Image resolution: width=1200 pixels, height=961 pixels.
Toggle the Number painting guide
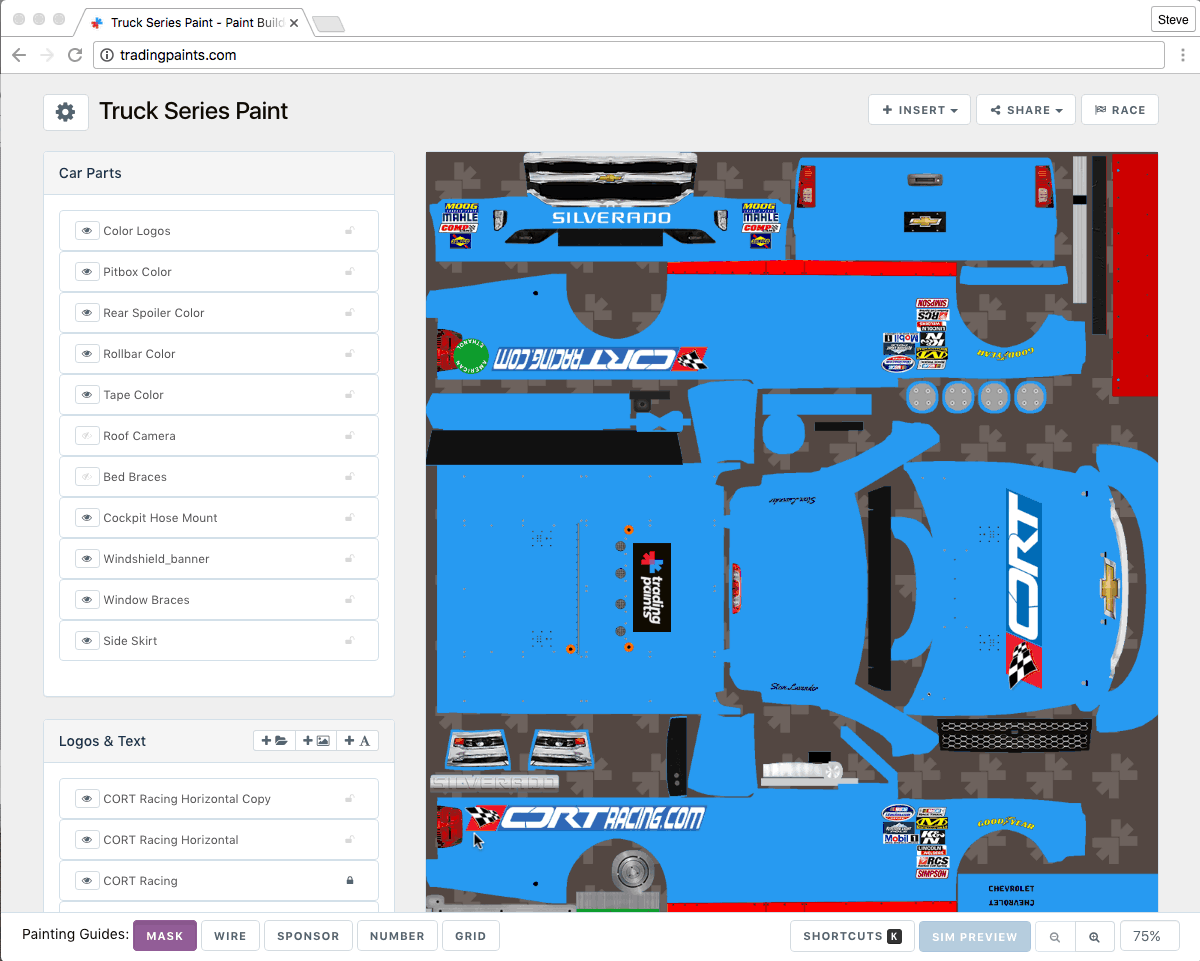pos(397,936)
